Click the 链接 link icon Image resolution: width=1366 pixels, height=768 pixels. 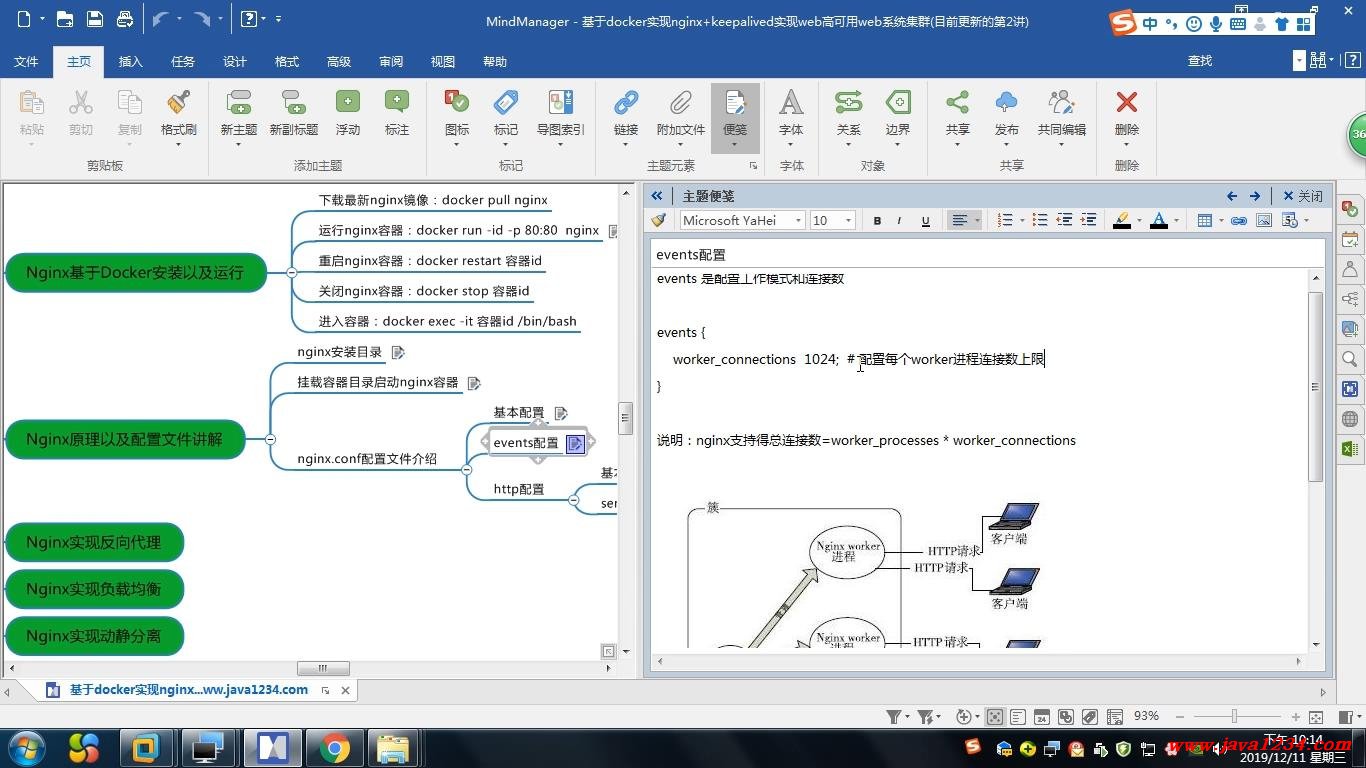click(626, 103)
